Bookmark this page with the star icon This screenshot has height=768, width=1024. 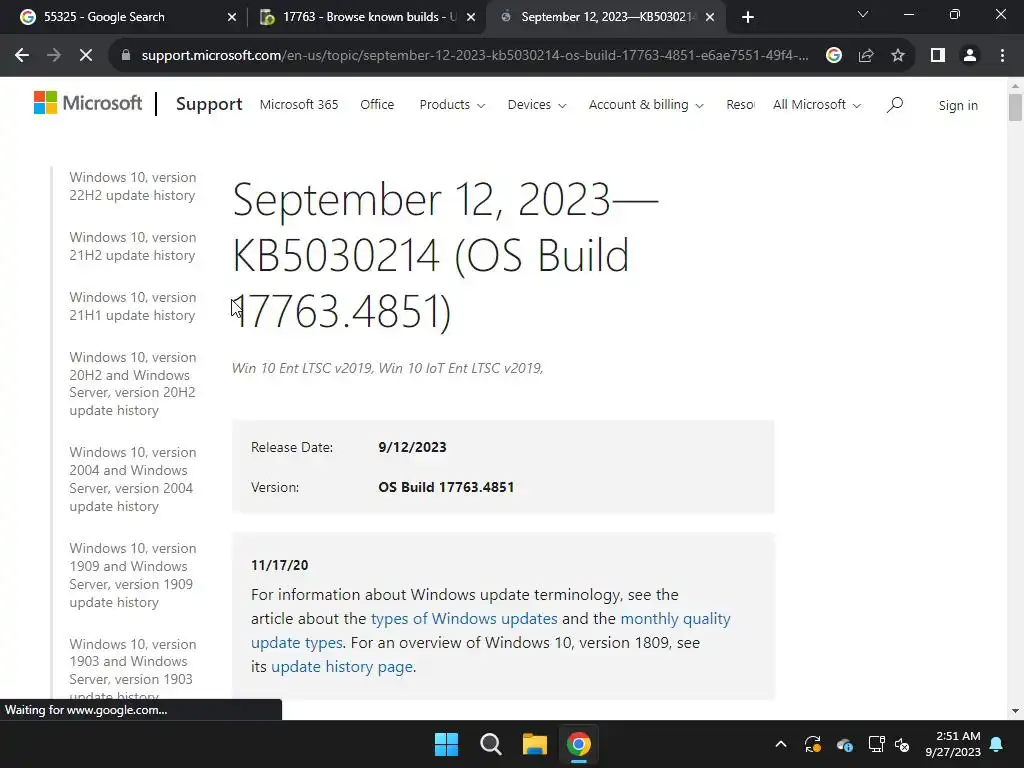(x=898, y=56)
